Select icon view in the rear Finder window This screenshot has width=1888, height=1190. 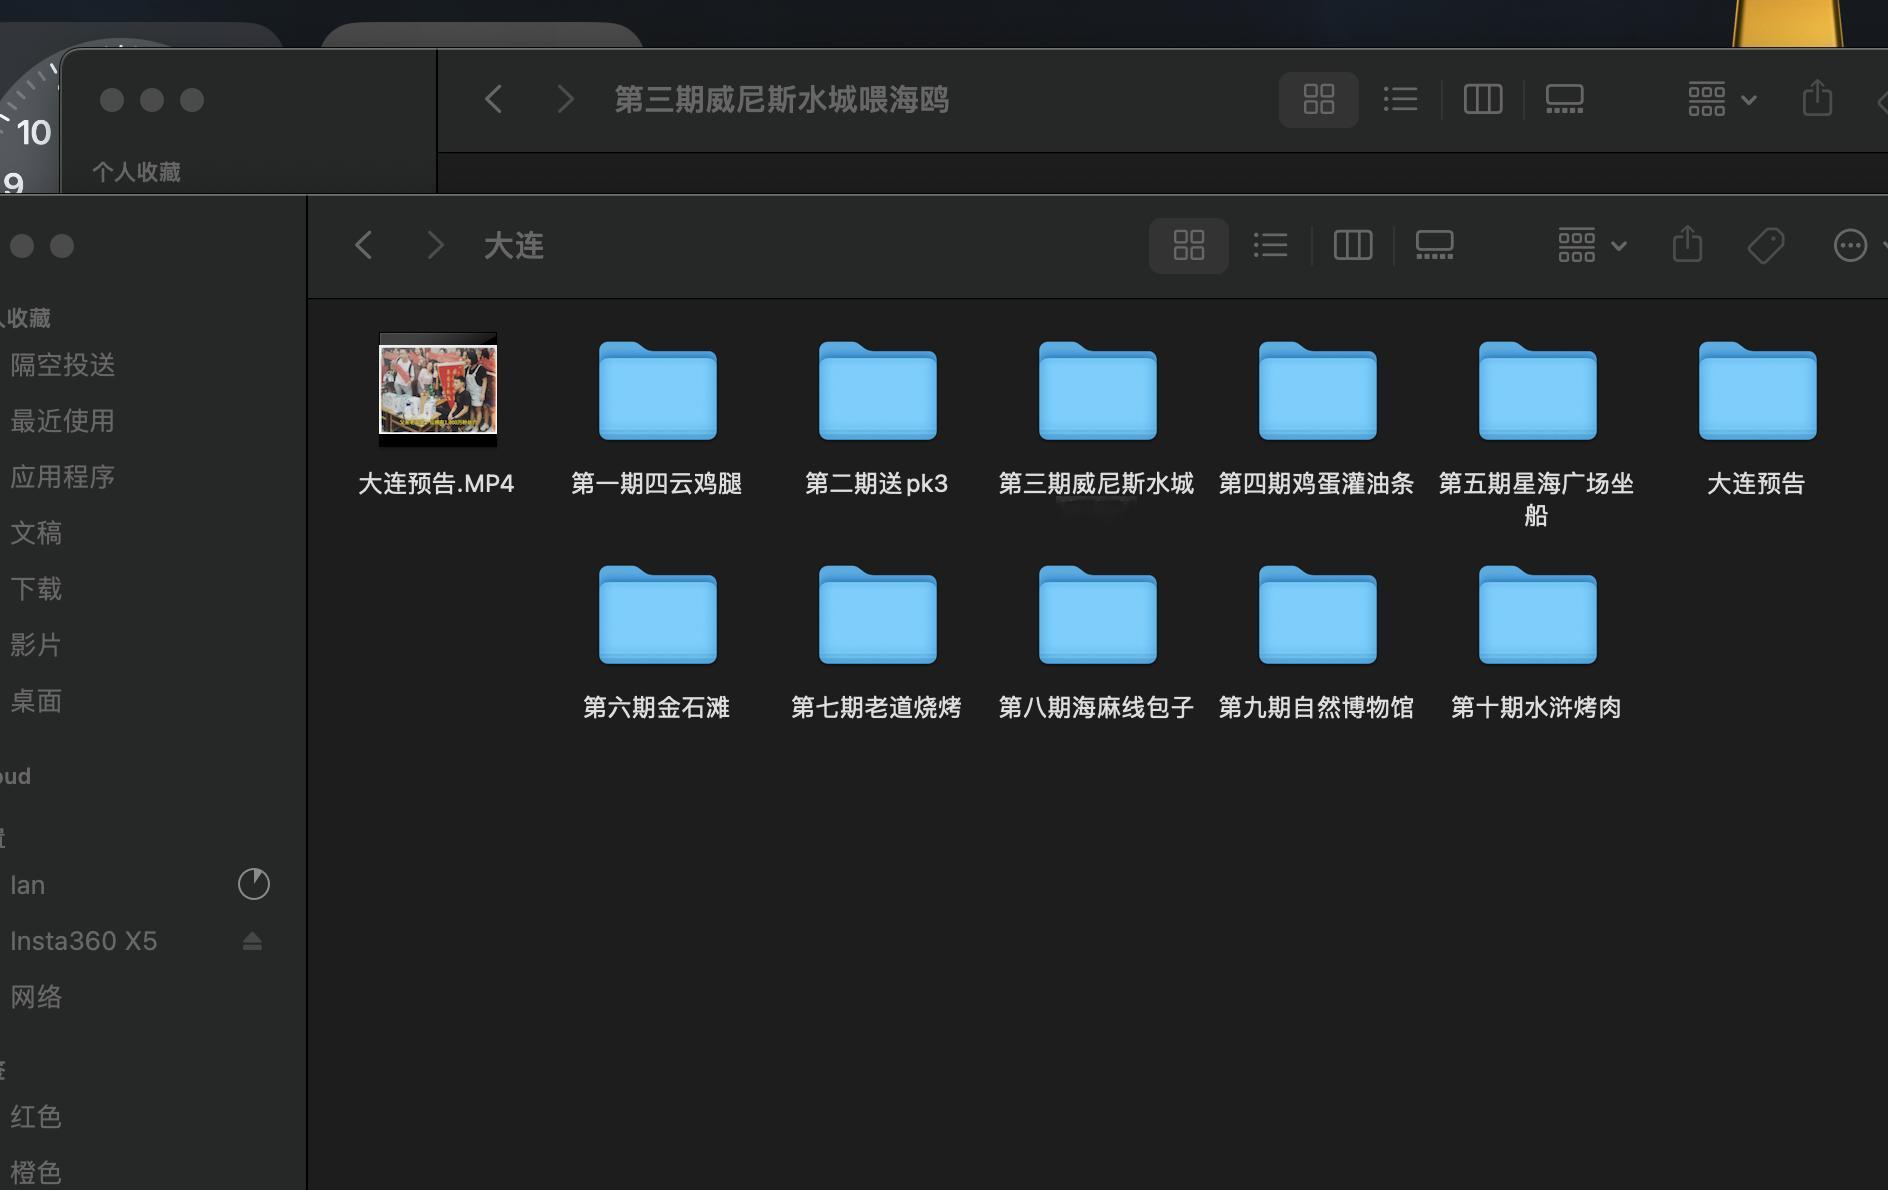tap(1318, 99)
